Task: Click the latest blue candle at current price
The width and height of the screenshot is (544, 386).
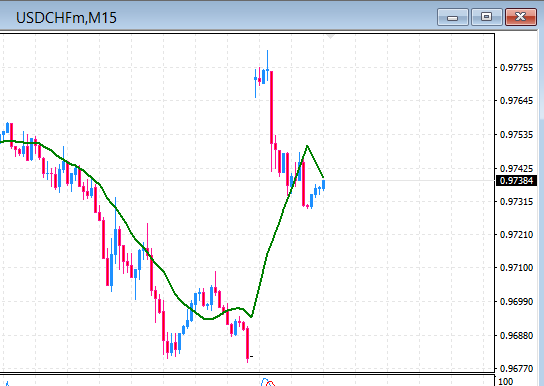Action: 324,185
